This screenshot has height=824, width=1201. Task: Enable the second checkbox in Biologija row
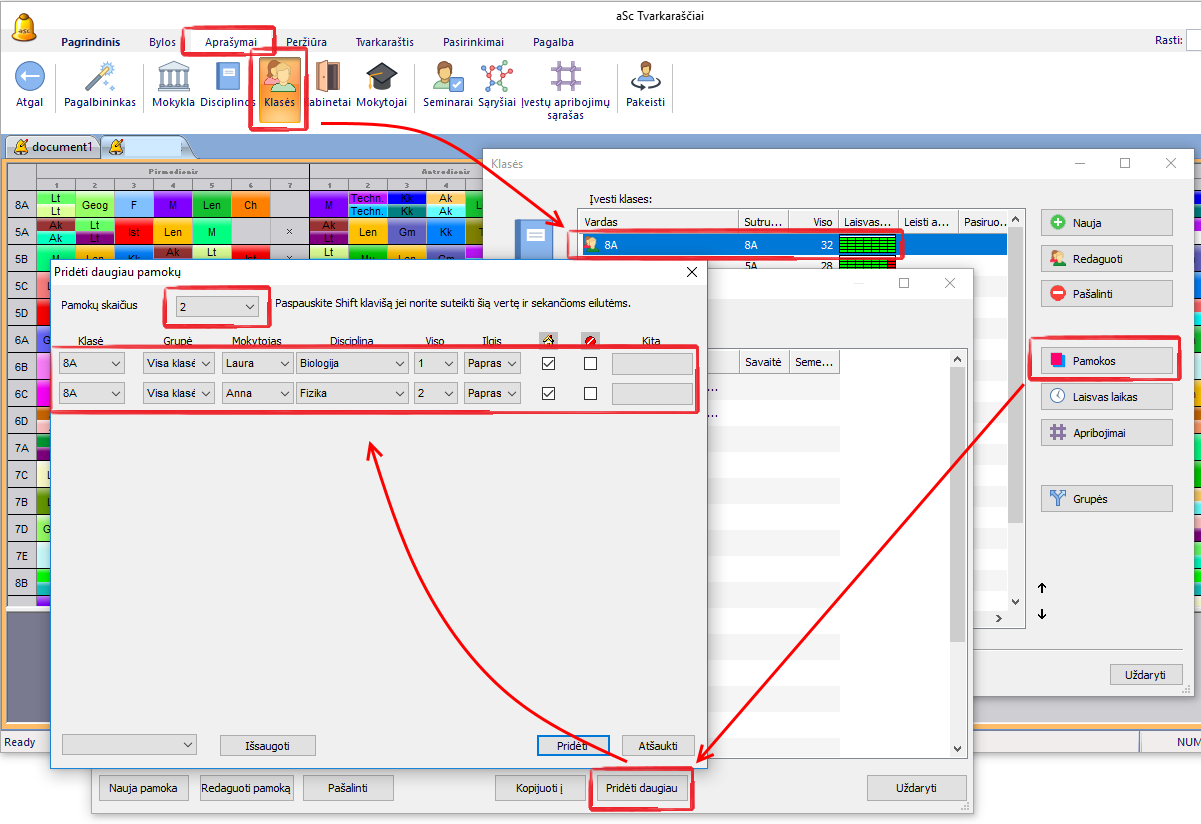pyautogui.click(x=590, y=364)
